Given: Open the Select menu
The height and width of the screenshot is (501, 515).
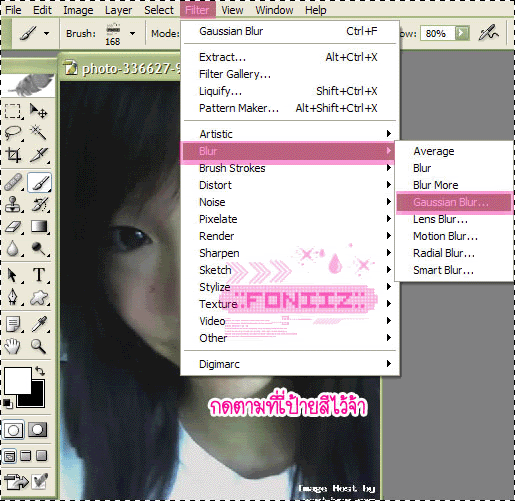Looking at the screenshot, I should (x=159, y=10).
